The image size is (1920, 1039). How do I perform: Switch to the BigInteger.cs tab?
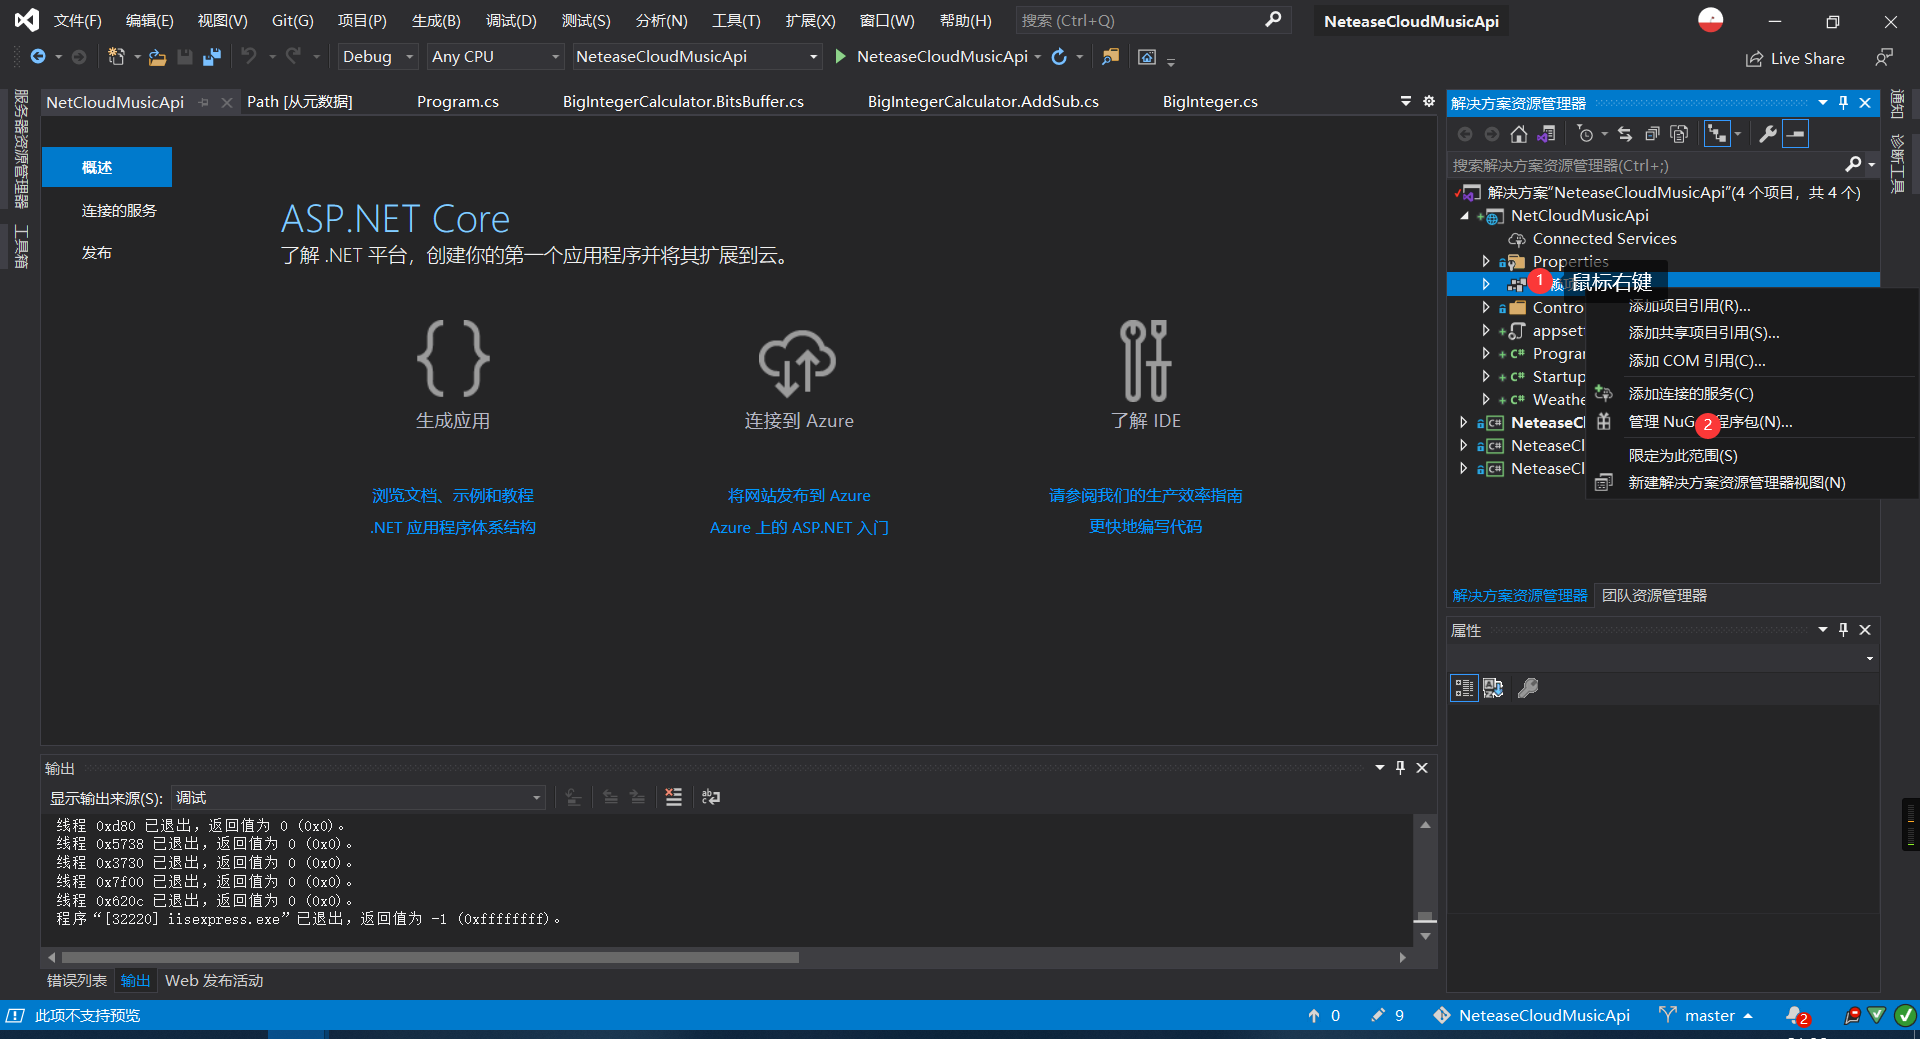1210,102
